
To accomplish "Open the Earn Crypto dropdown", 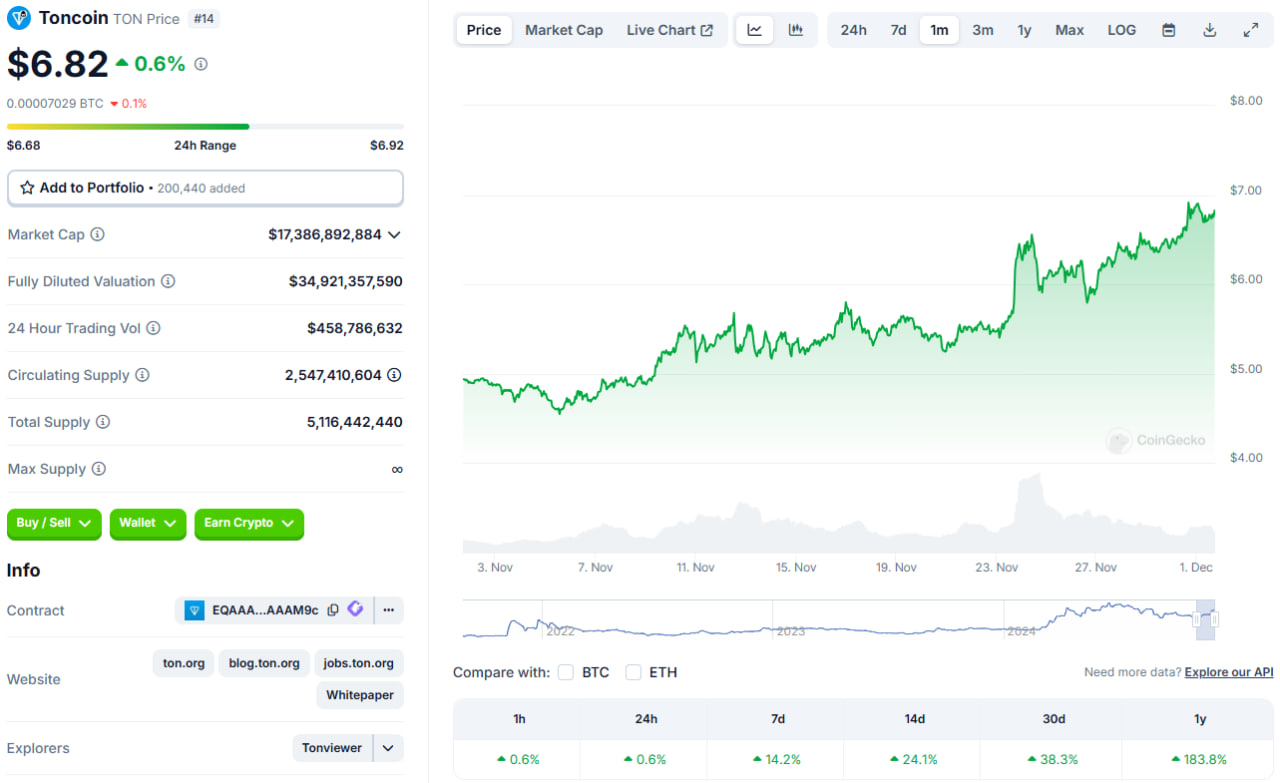I will click(249, 523).
